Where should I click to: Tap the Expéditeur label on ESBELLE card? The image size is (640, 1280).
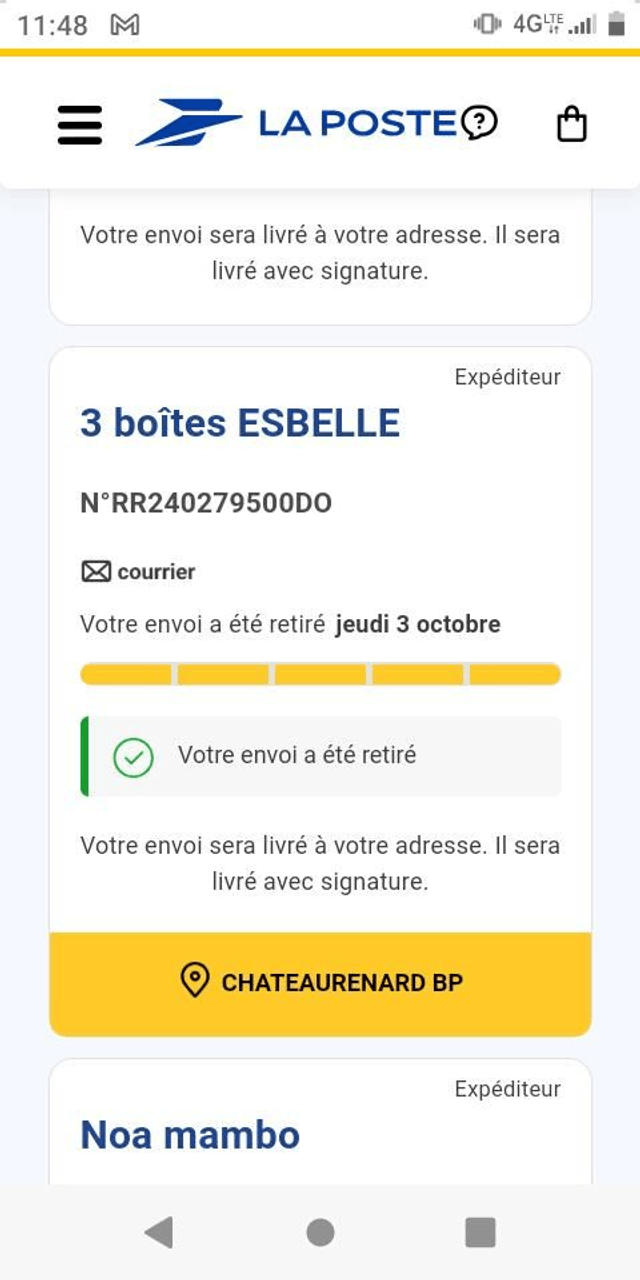tap(507, 377)
